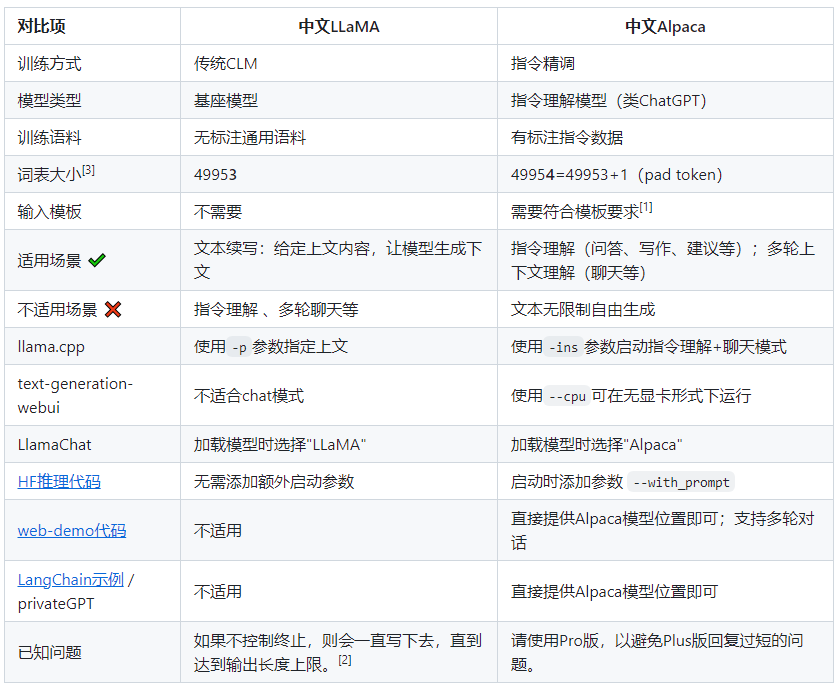Select the 中文Alpaca column header
Image resolution: width=840 pixels, height=691 pixels.
tap(665, 26)
